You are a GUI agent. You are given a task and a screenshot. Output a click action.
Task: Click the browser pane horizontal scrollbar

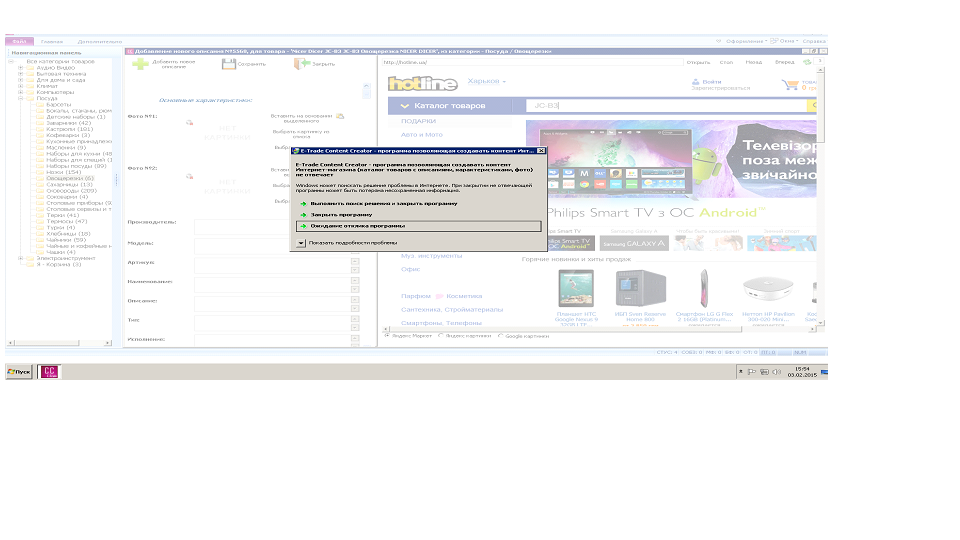pyautogui.click(x=598, y=329)
